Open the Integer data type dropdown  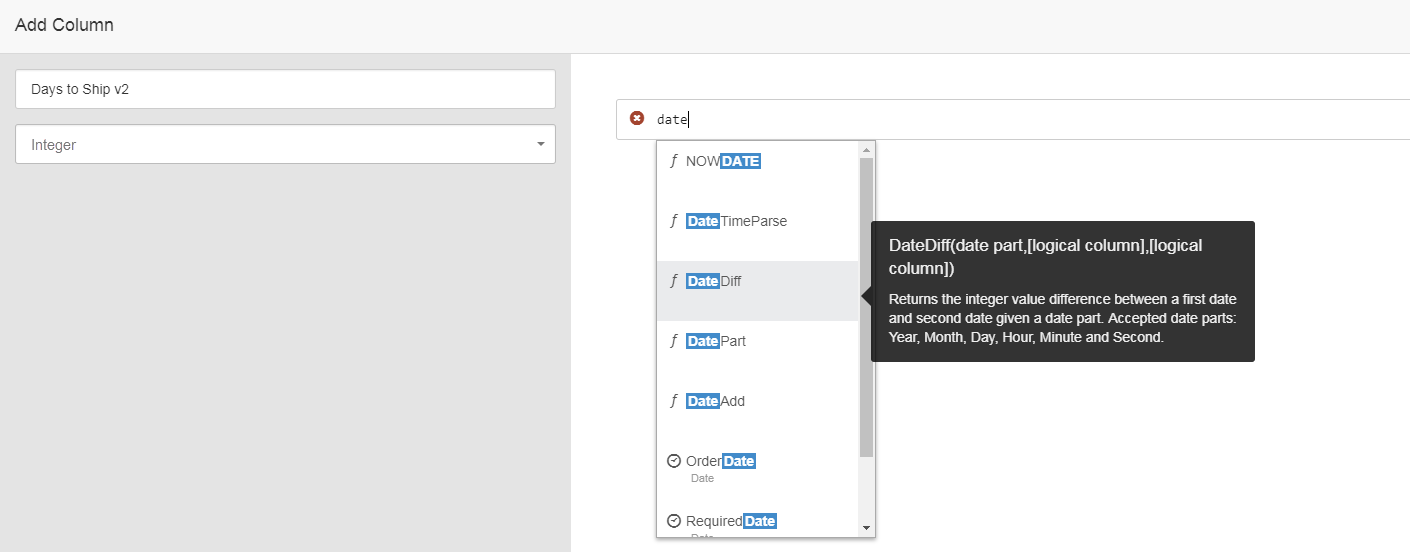(x=285, y=145)
